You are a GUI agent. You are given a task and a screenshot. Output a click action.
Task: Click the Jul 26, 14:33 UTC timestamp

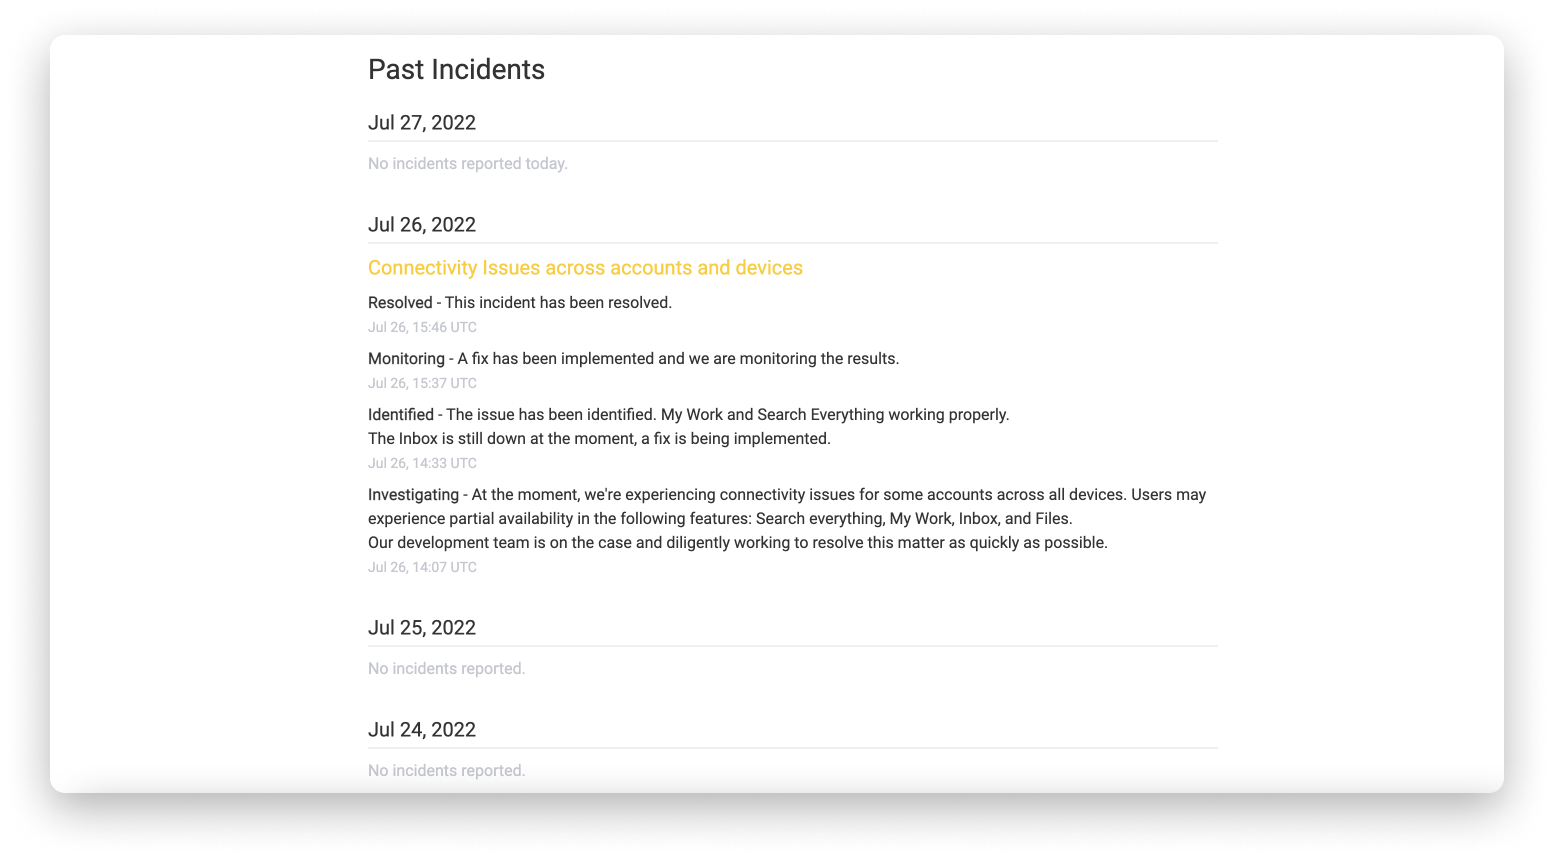422,463
